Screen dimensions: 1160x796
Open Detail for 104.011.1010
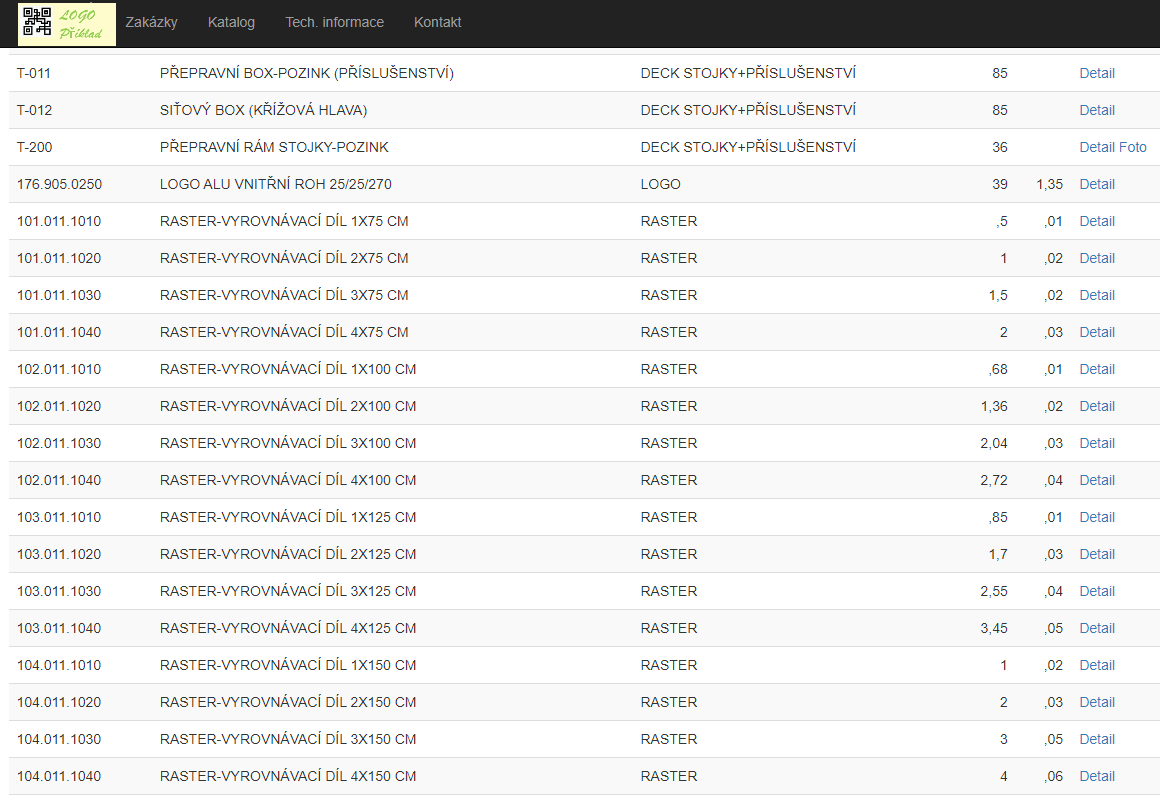tap(1096, 665)
